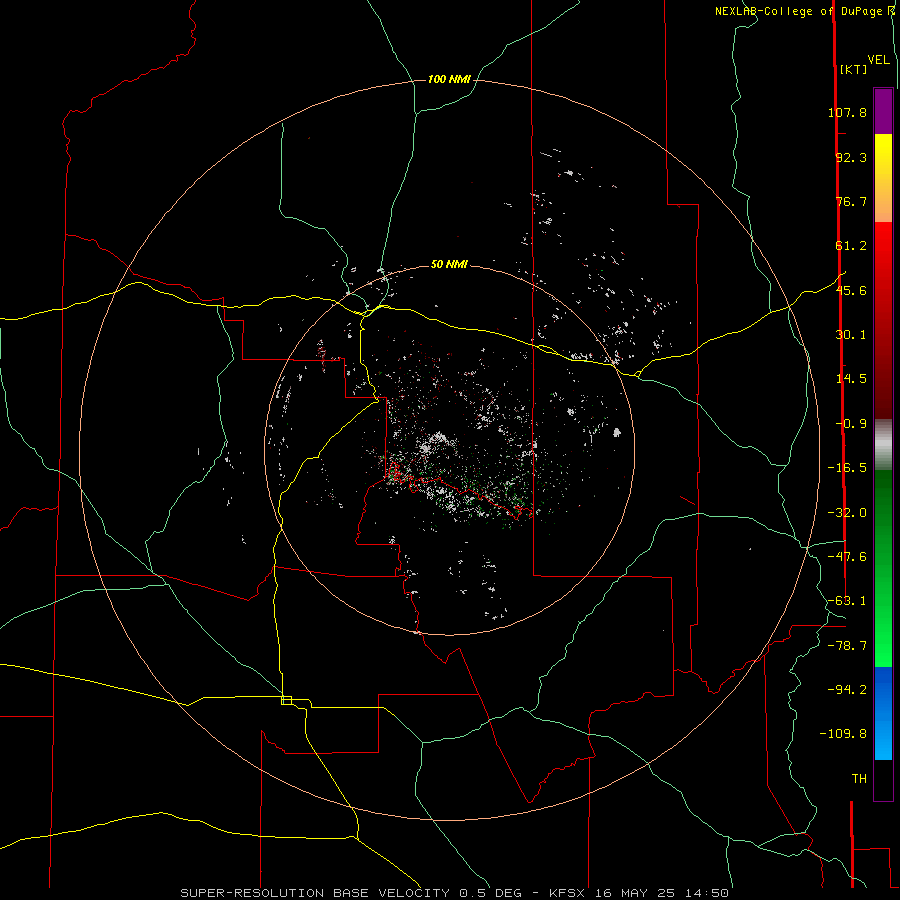
Task: Click the 61.2 legend value
Action: 851,246
